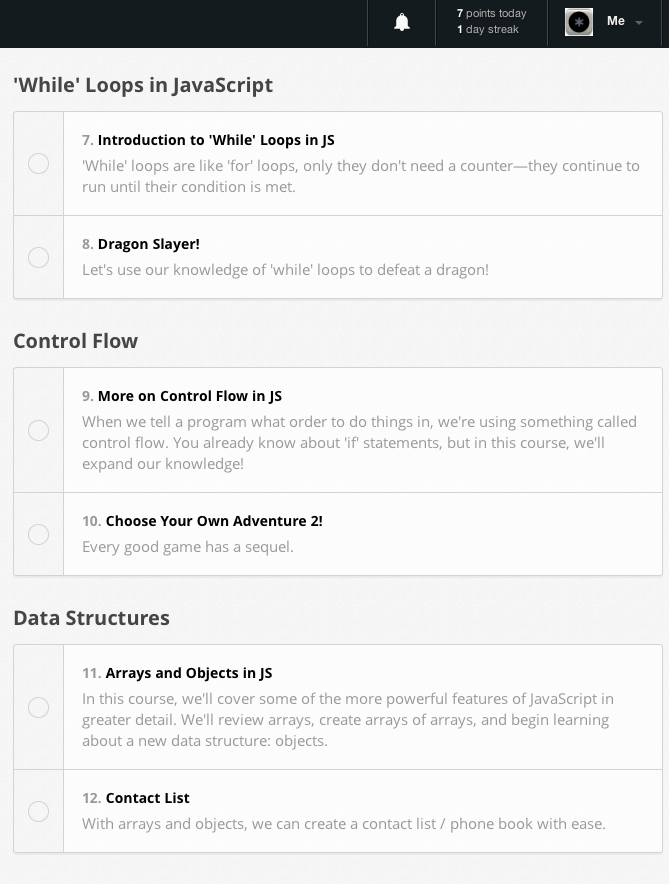
Task: Open the Contact List project
Action: tap(147, 798)
